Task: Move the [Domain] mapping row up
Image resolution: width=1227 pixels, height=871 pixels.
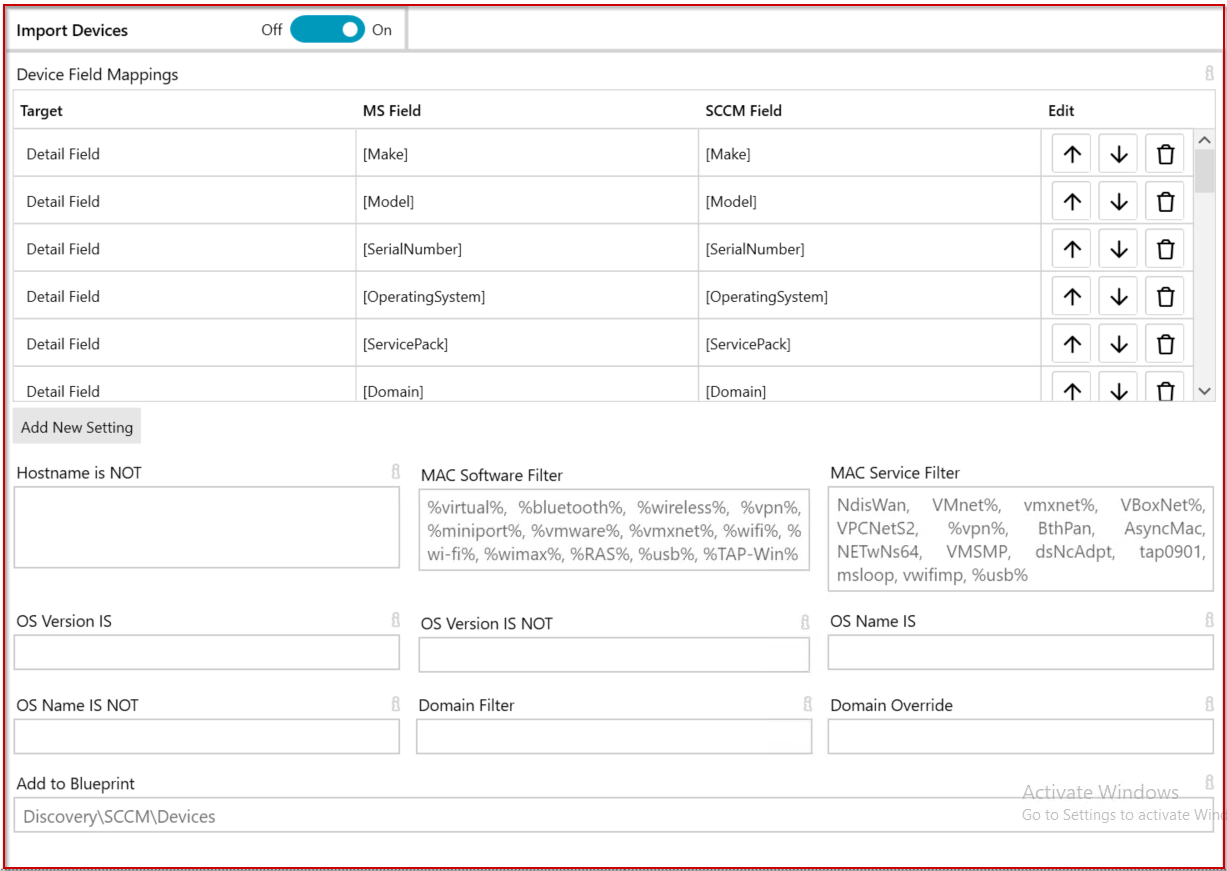Action: (1072, 387)
